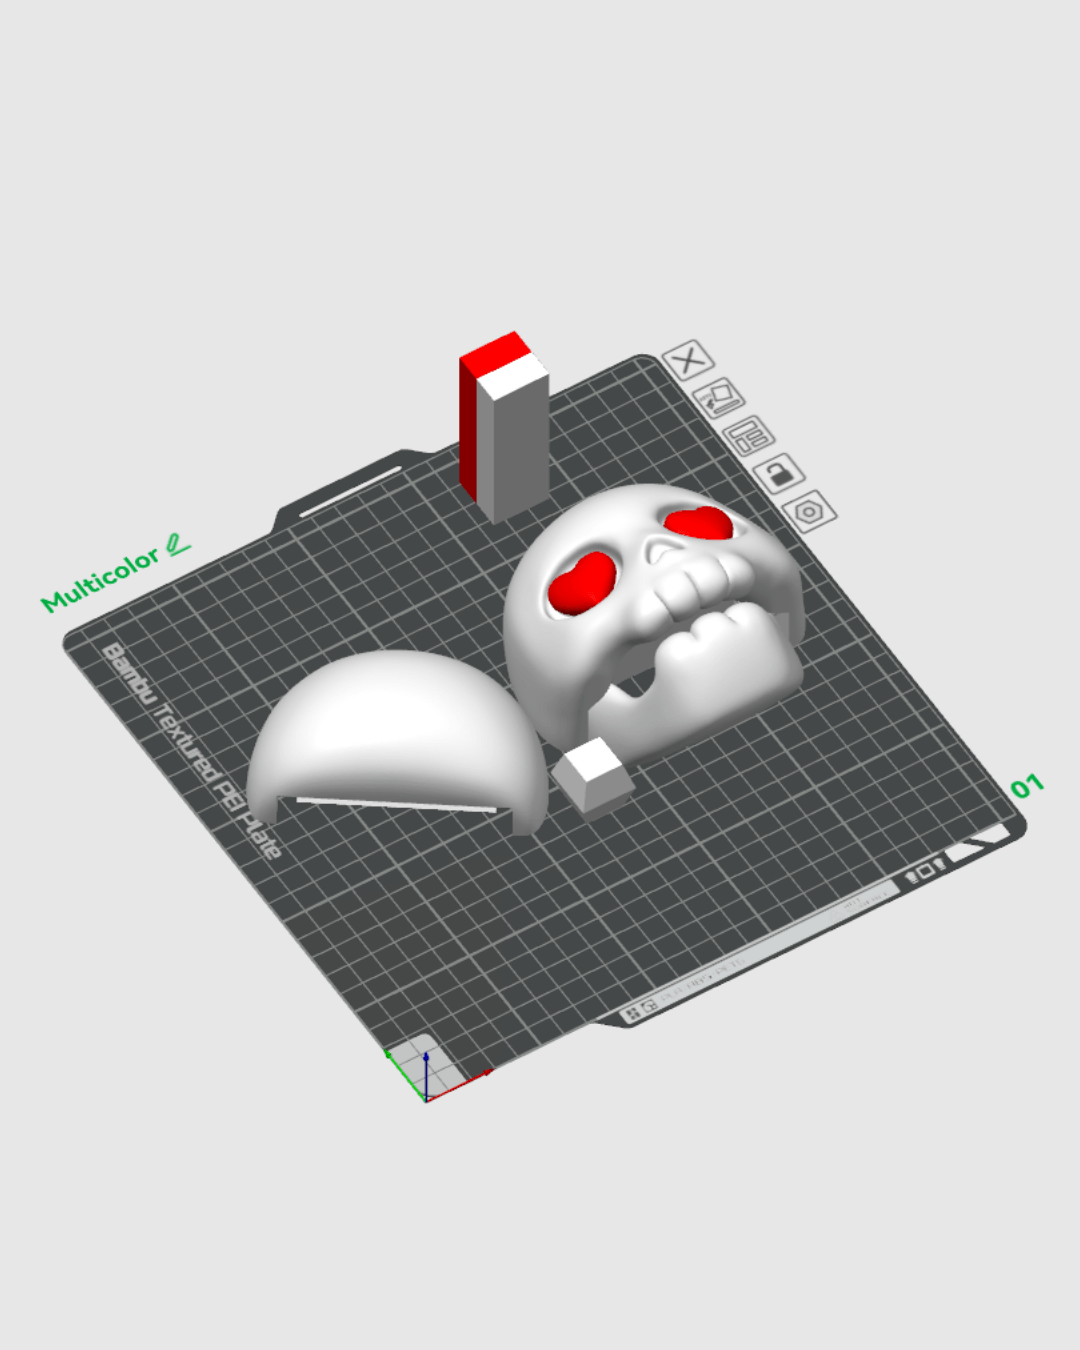Toggle the plate lock padlock icon
The width and height of the screenshot is (1080, 1350).
pyautogui.click(x=779, y=473)
